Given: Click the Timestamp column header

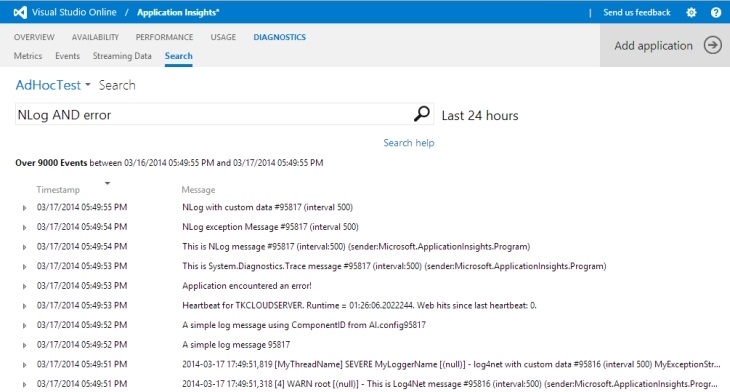Looking at the screenshot, I should click(58, 190).
